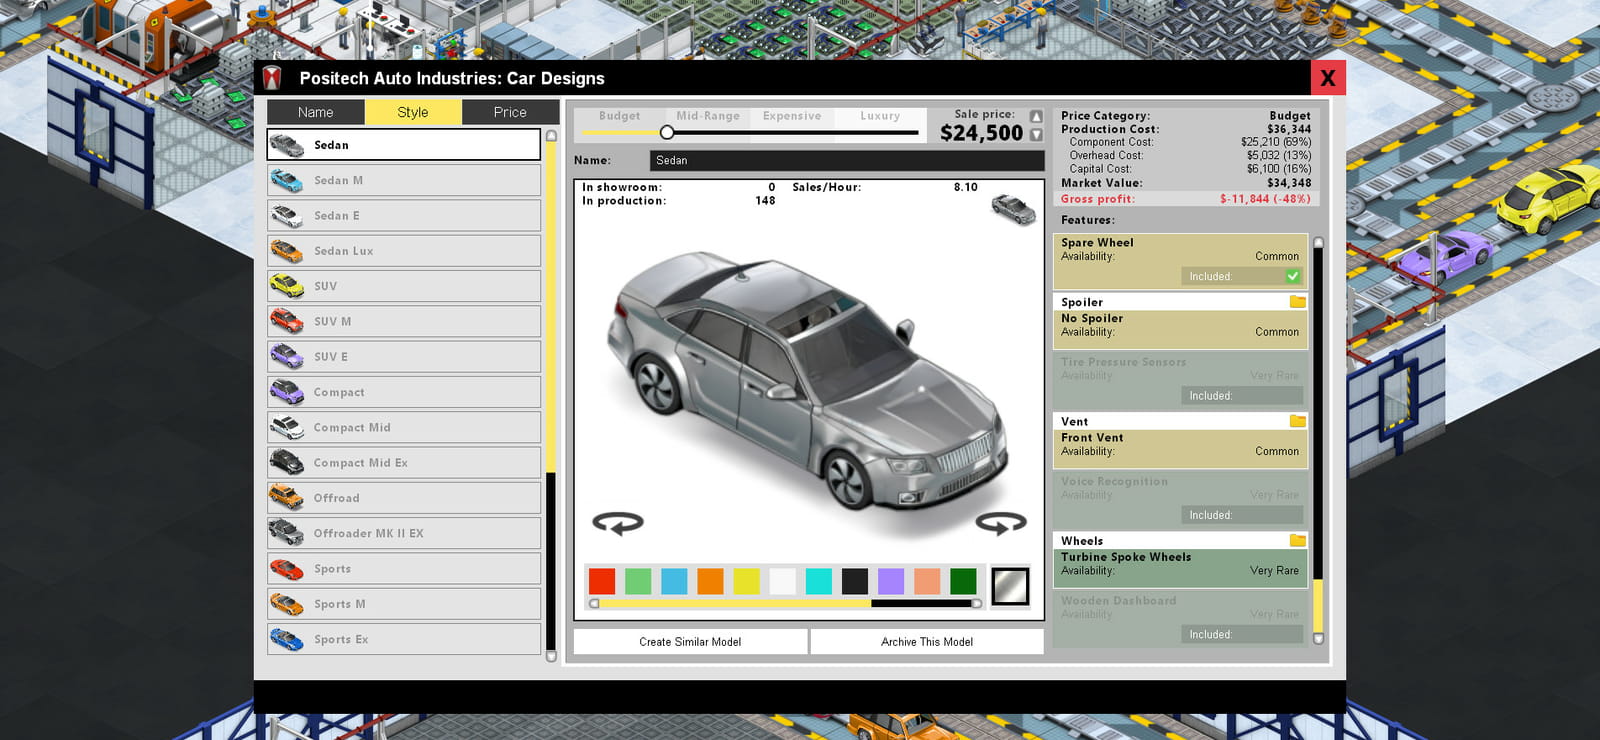The width and height of the screenshot is (1600, 740).
Task: Toggle Wooden Dashboard Included box
Action: tap(1242, 634)
